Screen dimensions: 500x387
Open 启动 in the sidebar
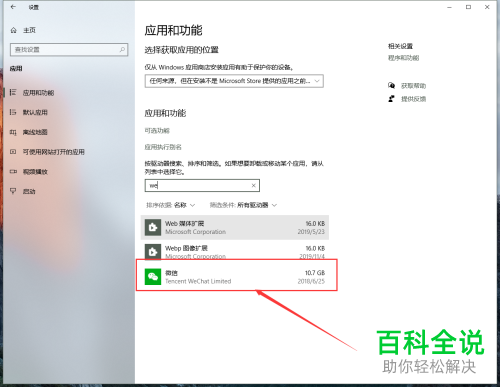(29, 191)
